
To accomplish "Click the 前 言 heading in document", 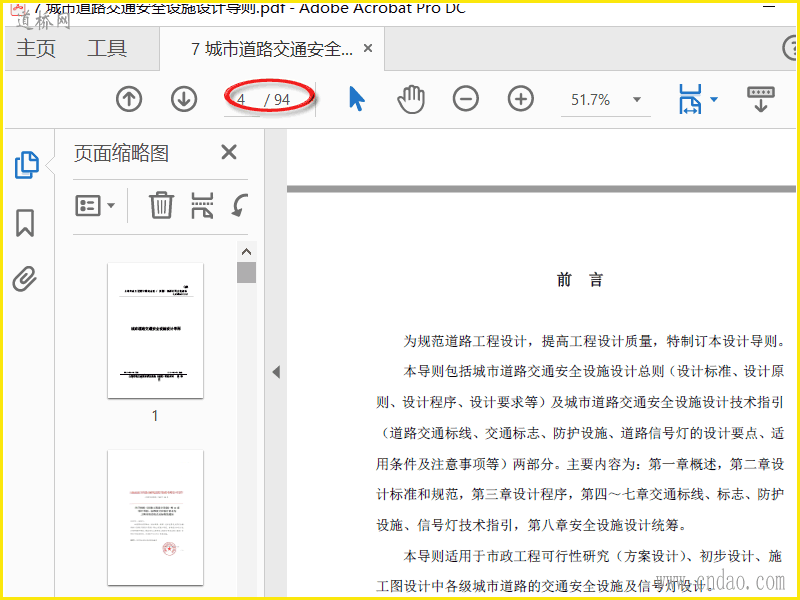I will point(580,280).
